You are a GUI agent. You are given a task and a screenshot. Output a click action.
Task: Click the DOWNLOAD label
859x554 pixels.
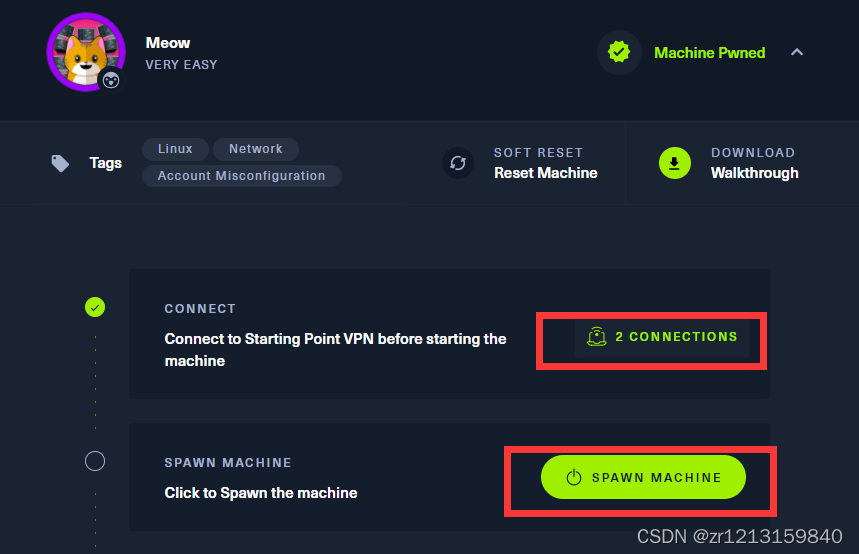753,153
